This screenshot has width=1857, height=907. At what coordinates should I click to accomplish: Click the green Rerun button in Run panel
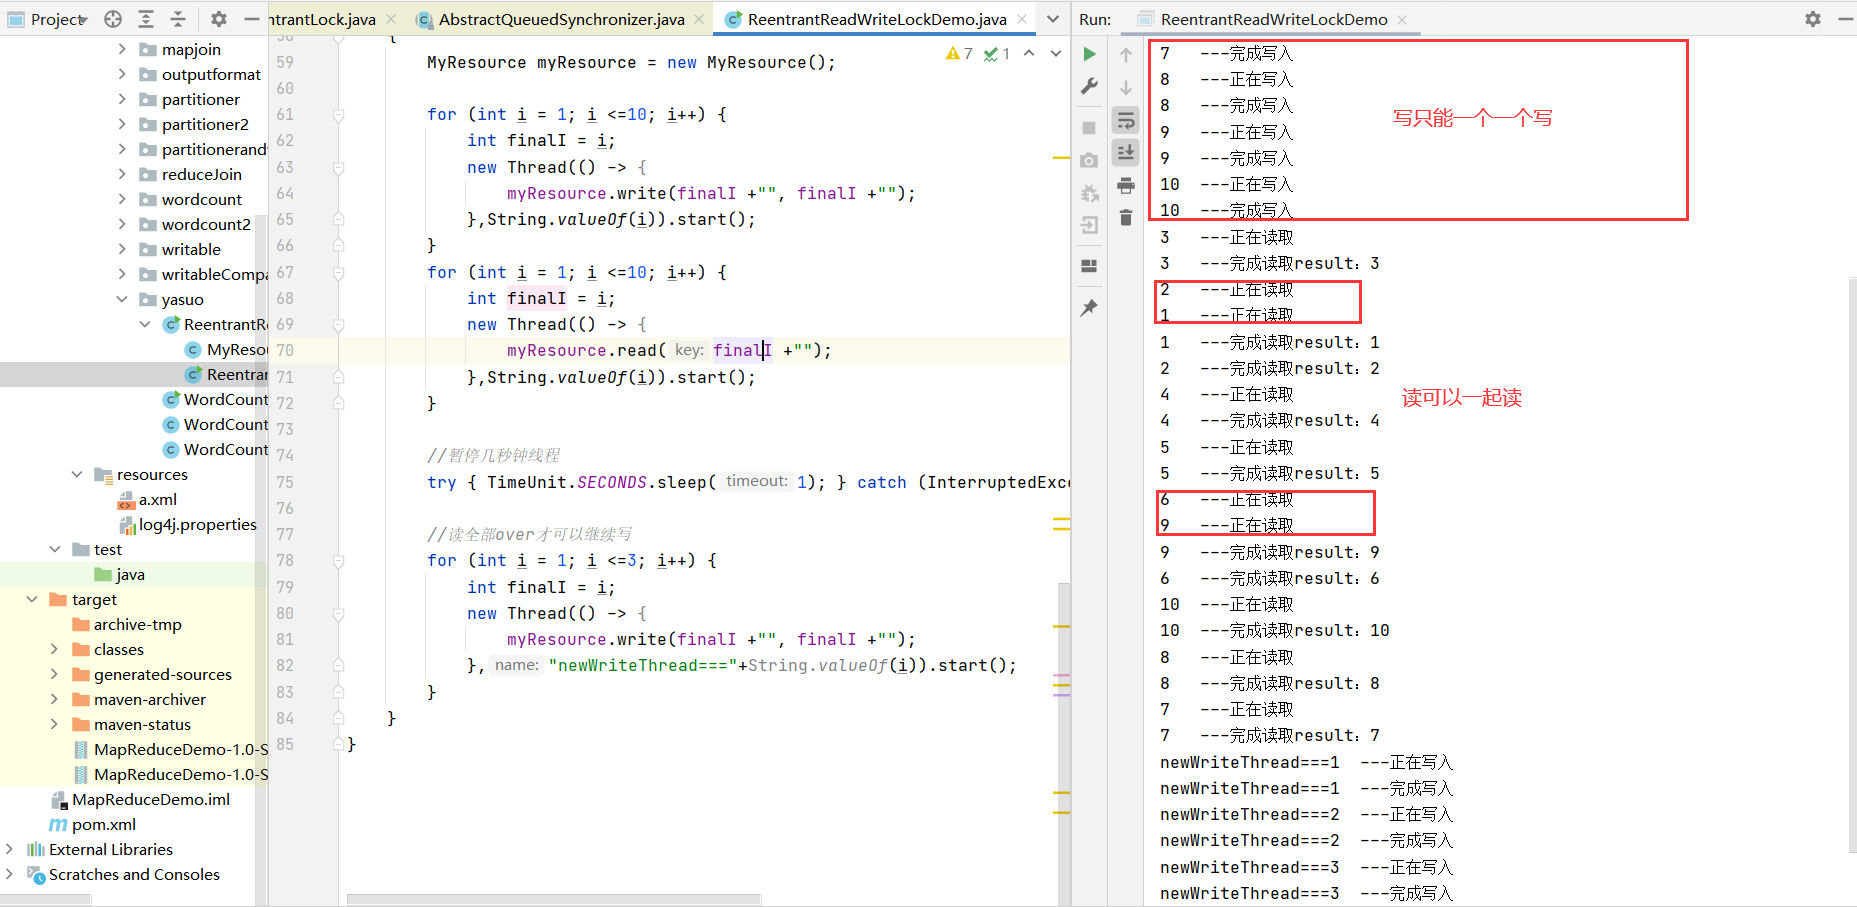click(x=1089, y=54)
